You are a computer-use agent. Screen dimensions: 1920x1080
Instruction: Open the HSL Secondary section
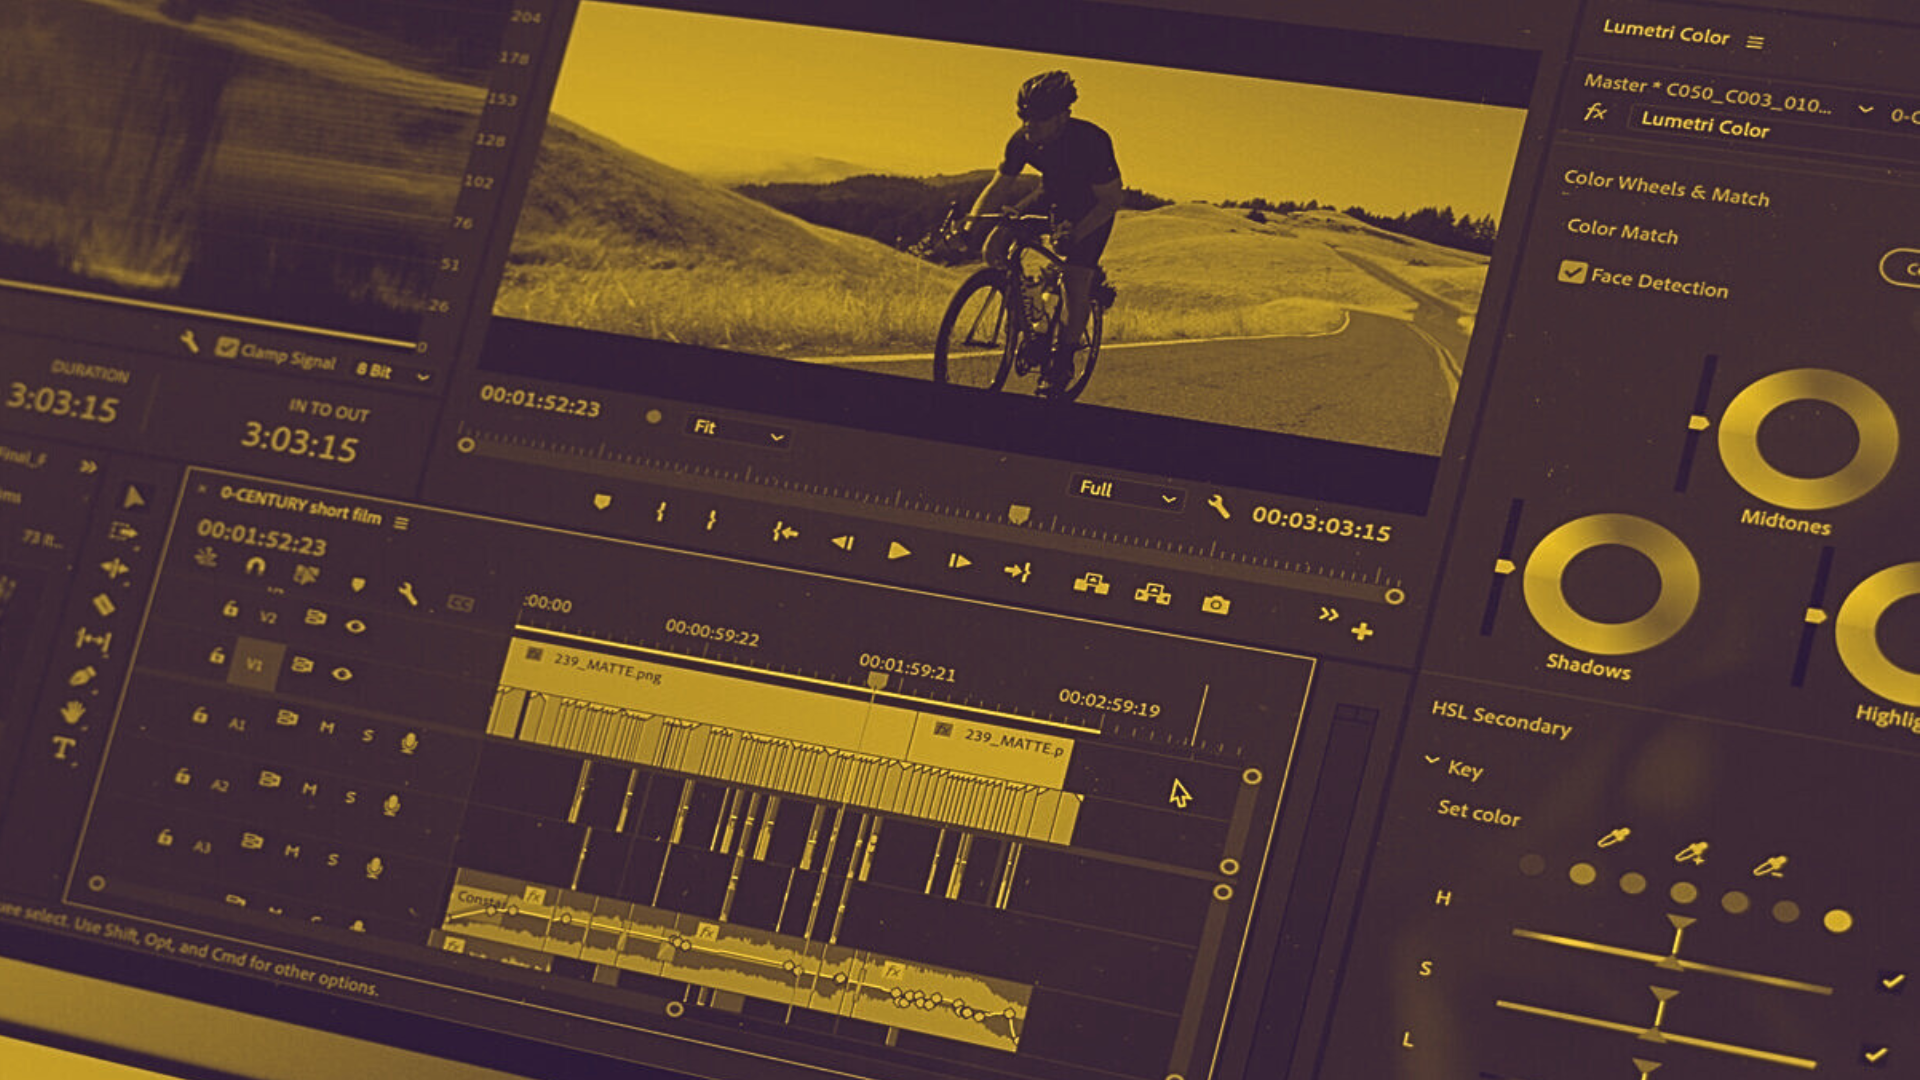1501,718
